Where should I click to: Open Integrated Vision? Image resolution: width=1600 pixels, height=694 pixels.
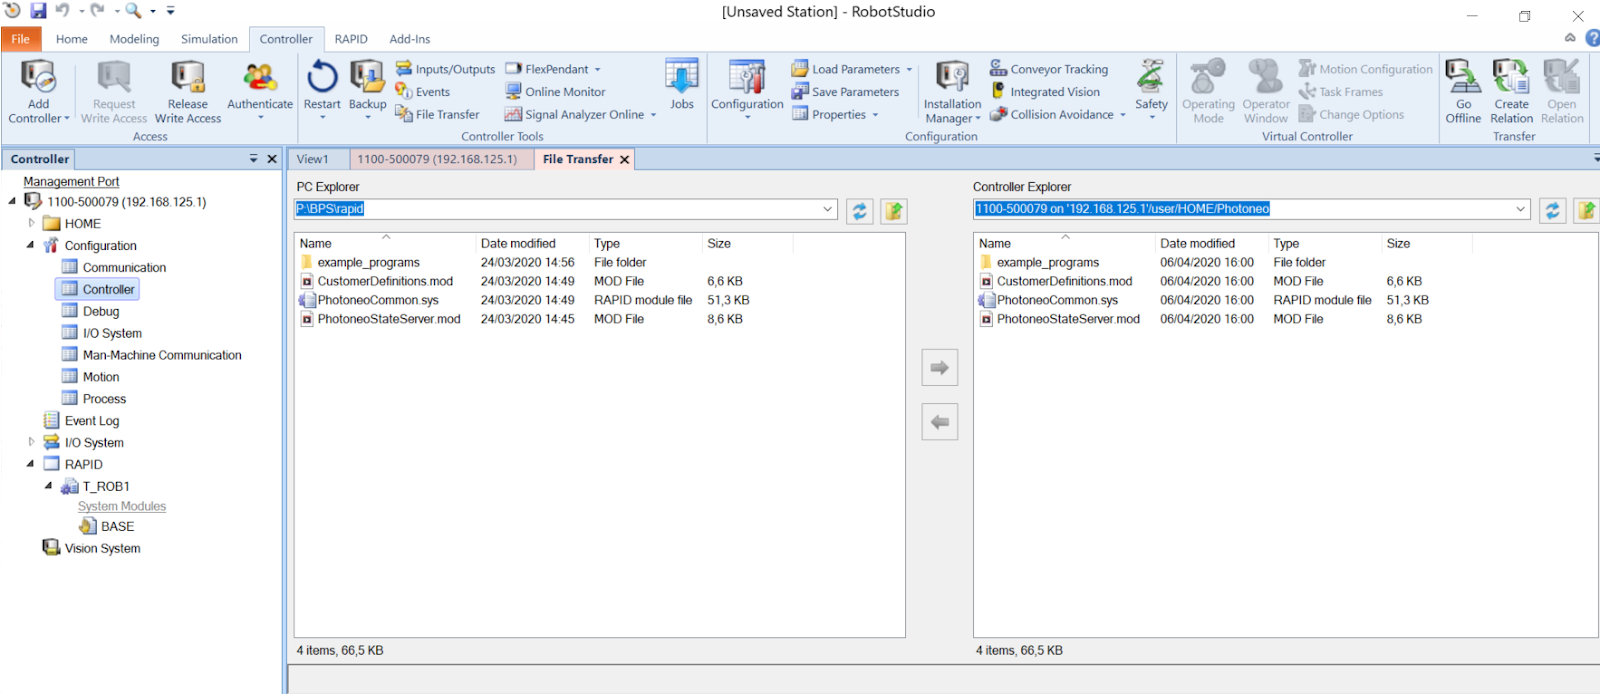1045,92
